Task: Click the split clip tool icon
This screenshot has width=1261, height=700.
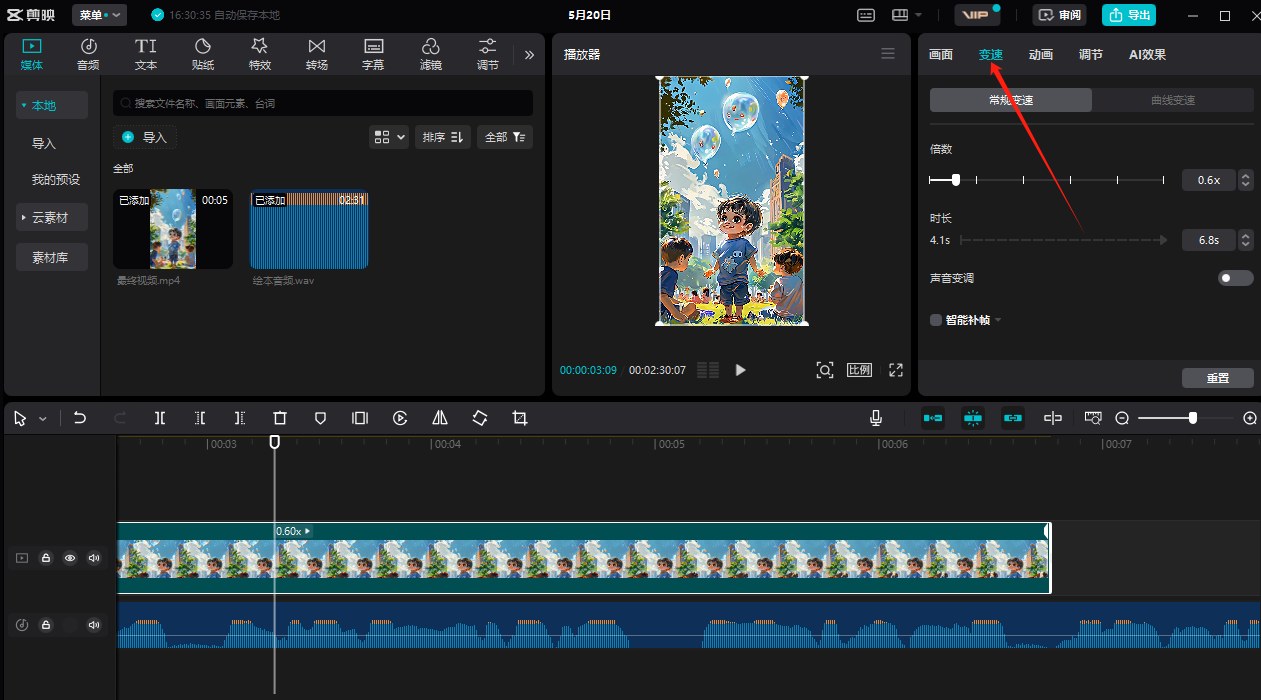Action: tap(160, 419)
